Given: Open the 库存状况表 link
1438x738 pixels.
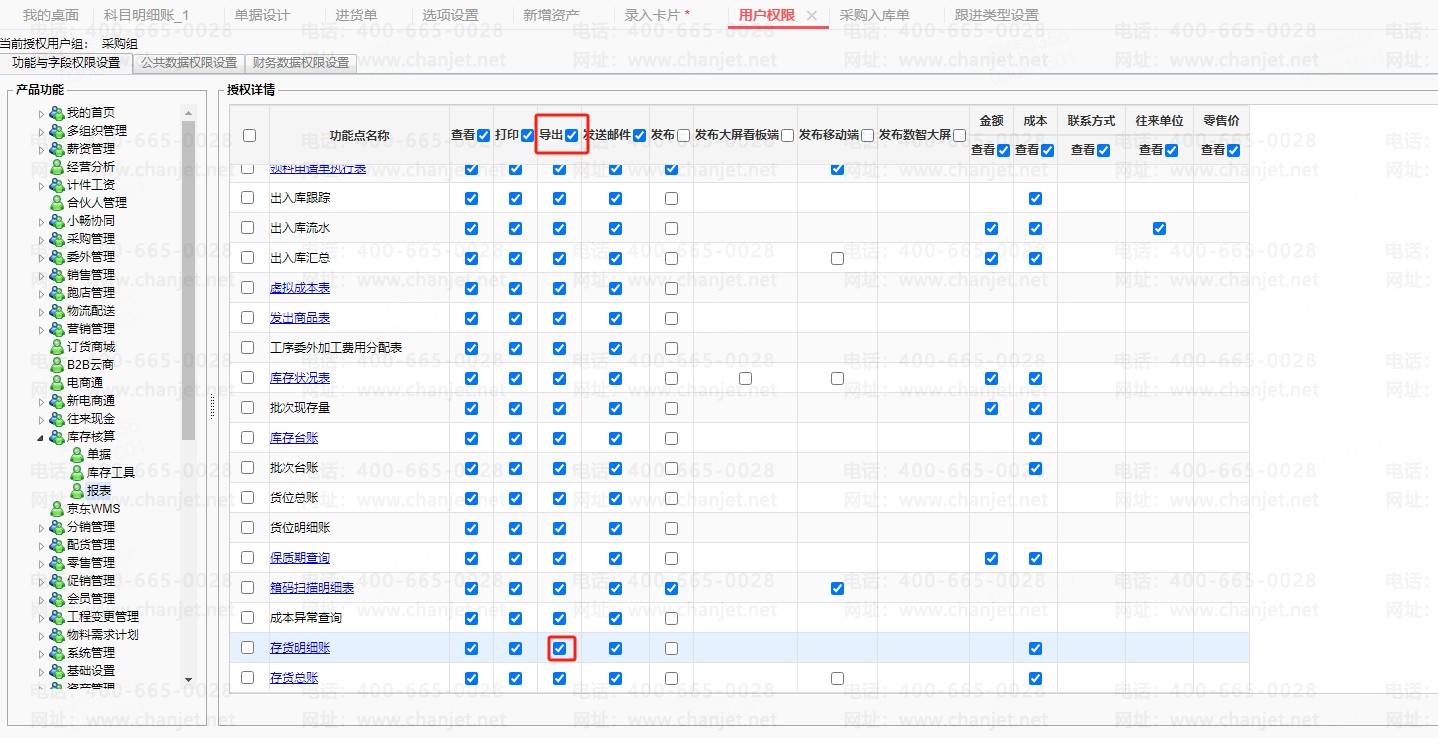Looking at the screenshot, I should [299, 378].
